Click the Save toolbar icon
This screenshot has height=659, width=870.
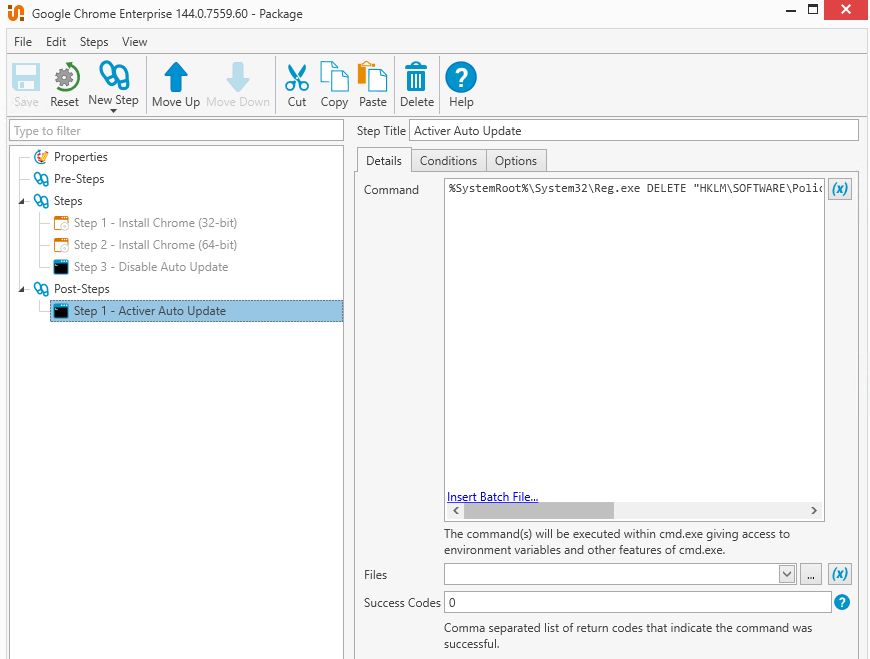[x=26, y=78]
